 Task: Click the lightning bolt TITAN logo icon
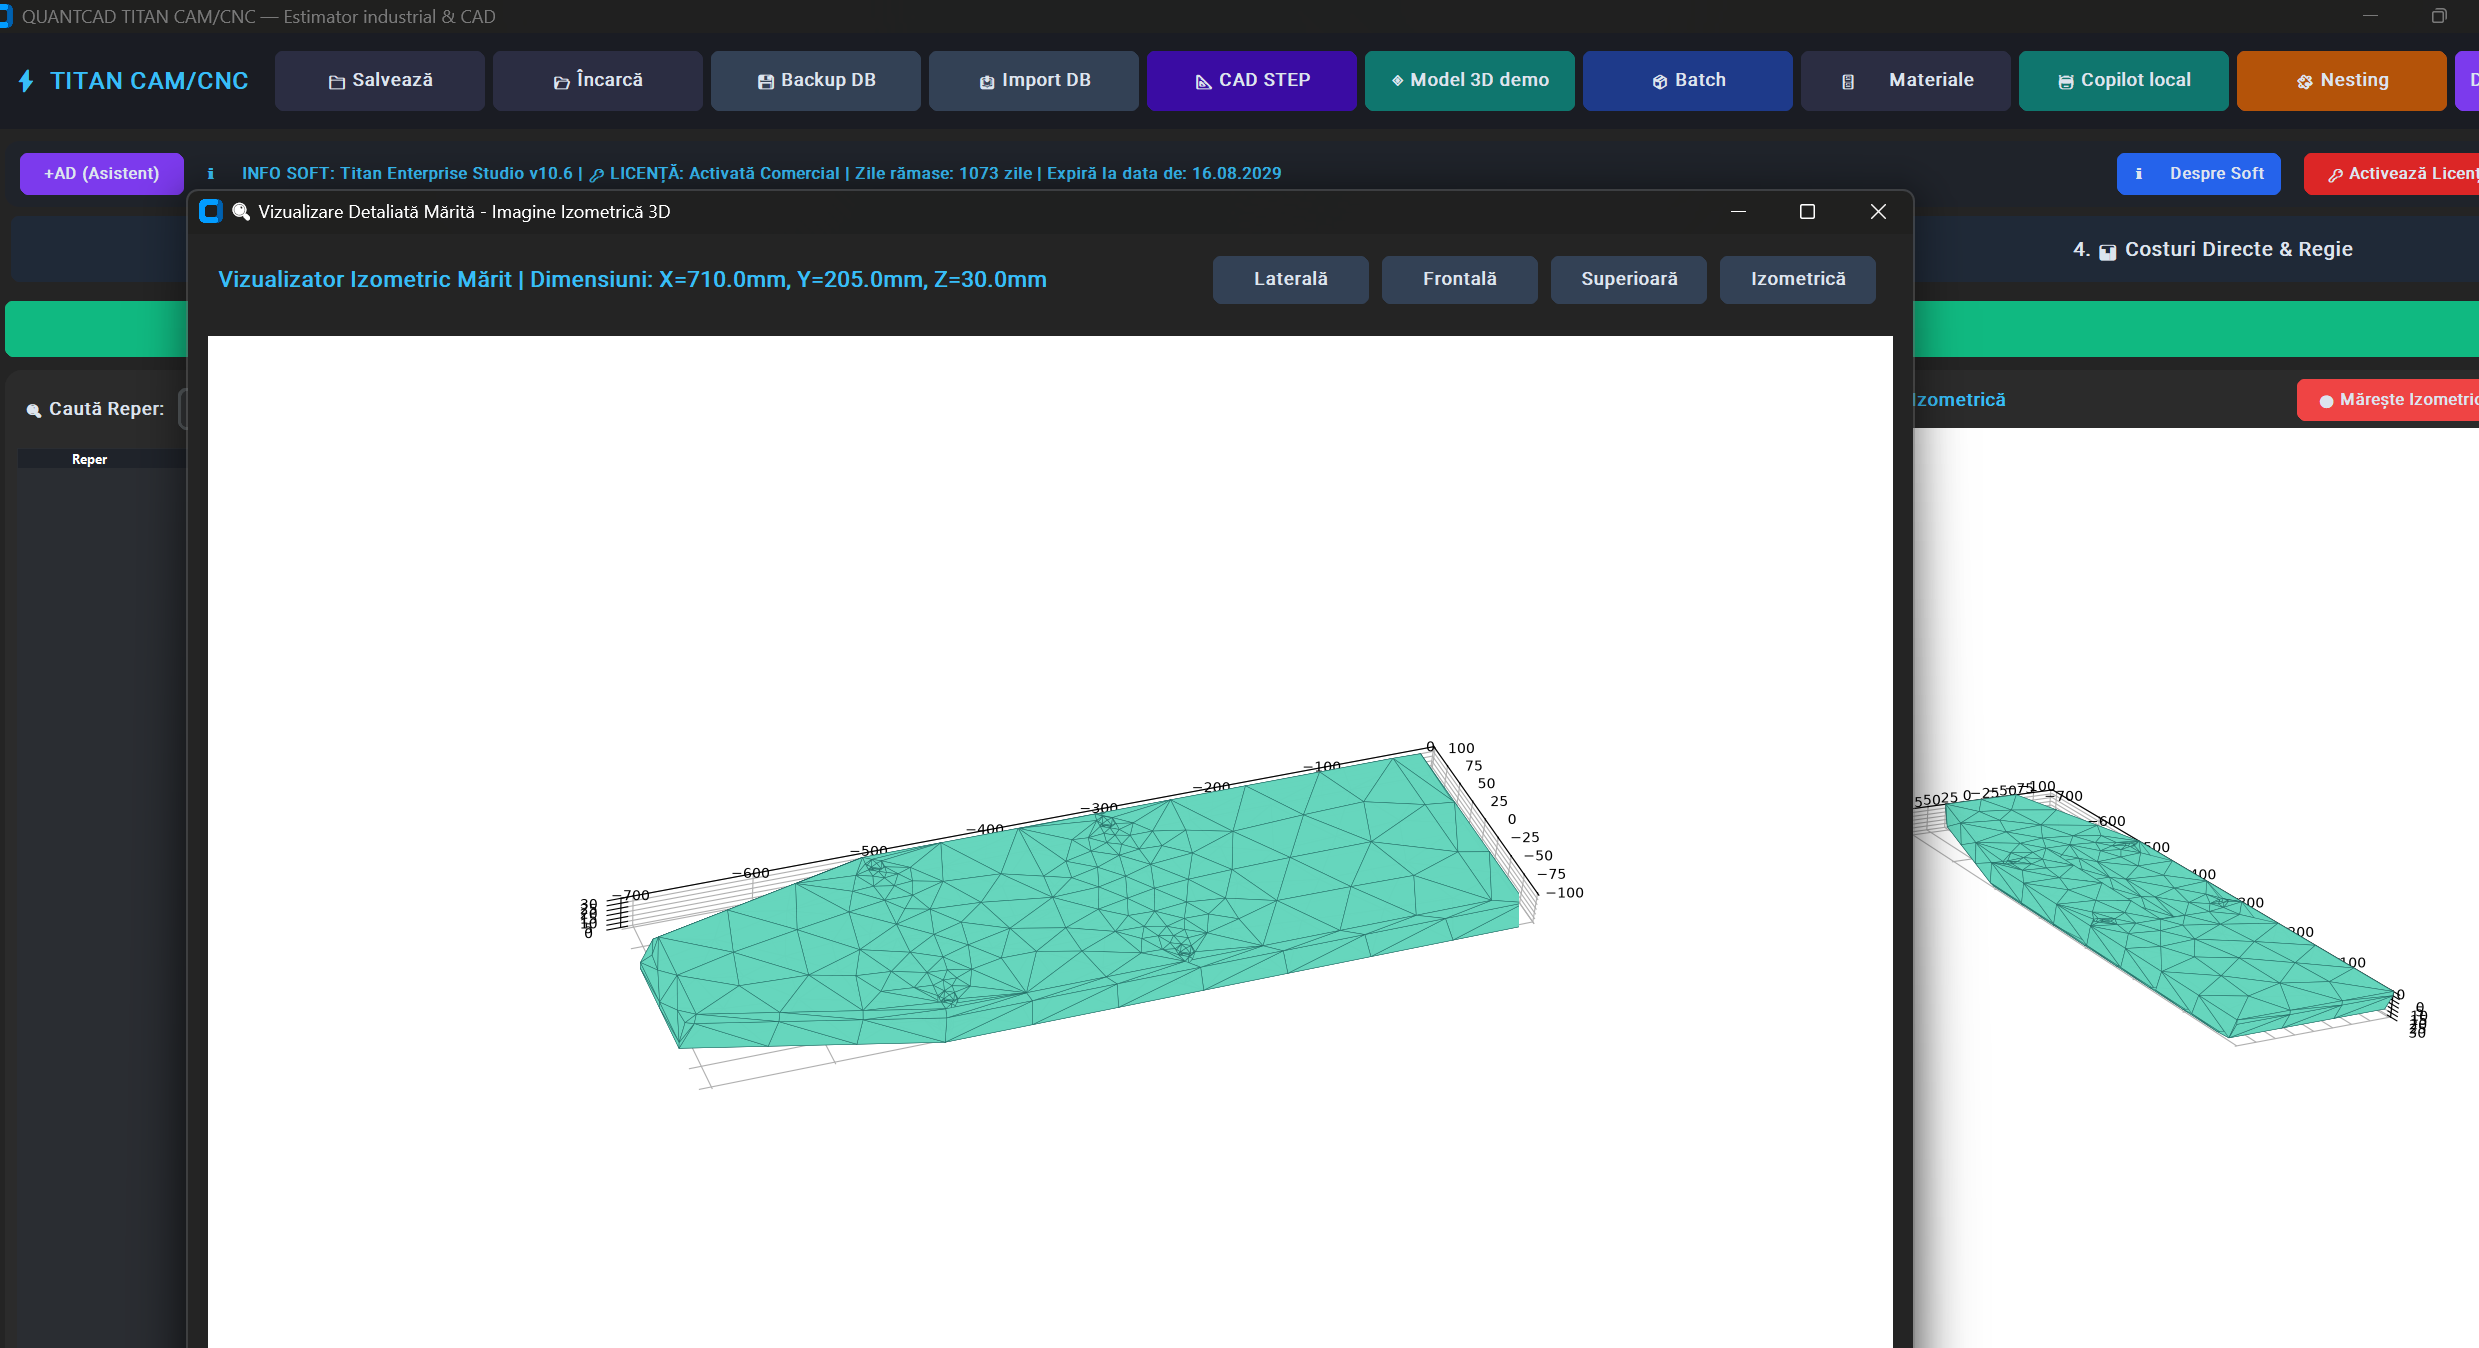tap(26, 81)
